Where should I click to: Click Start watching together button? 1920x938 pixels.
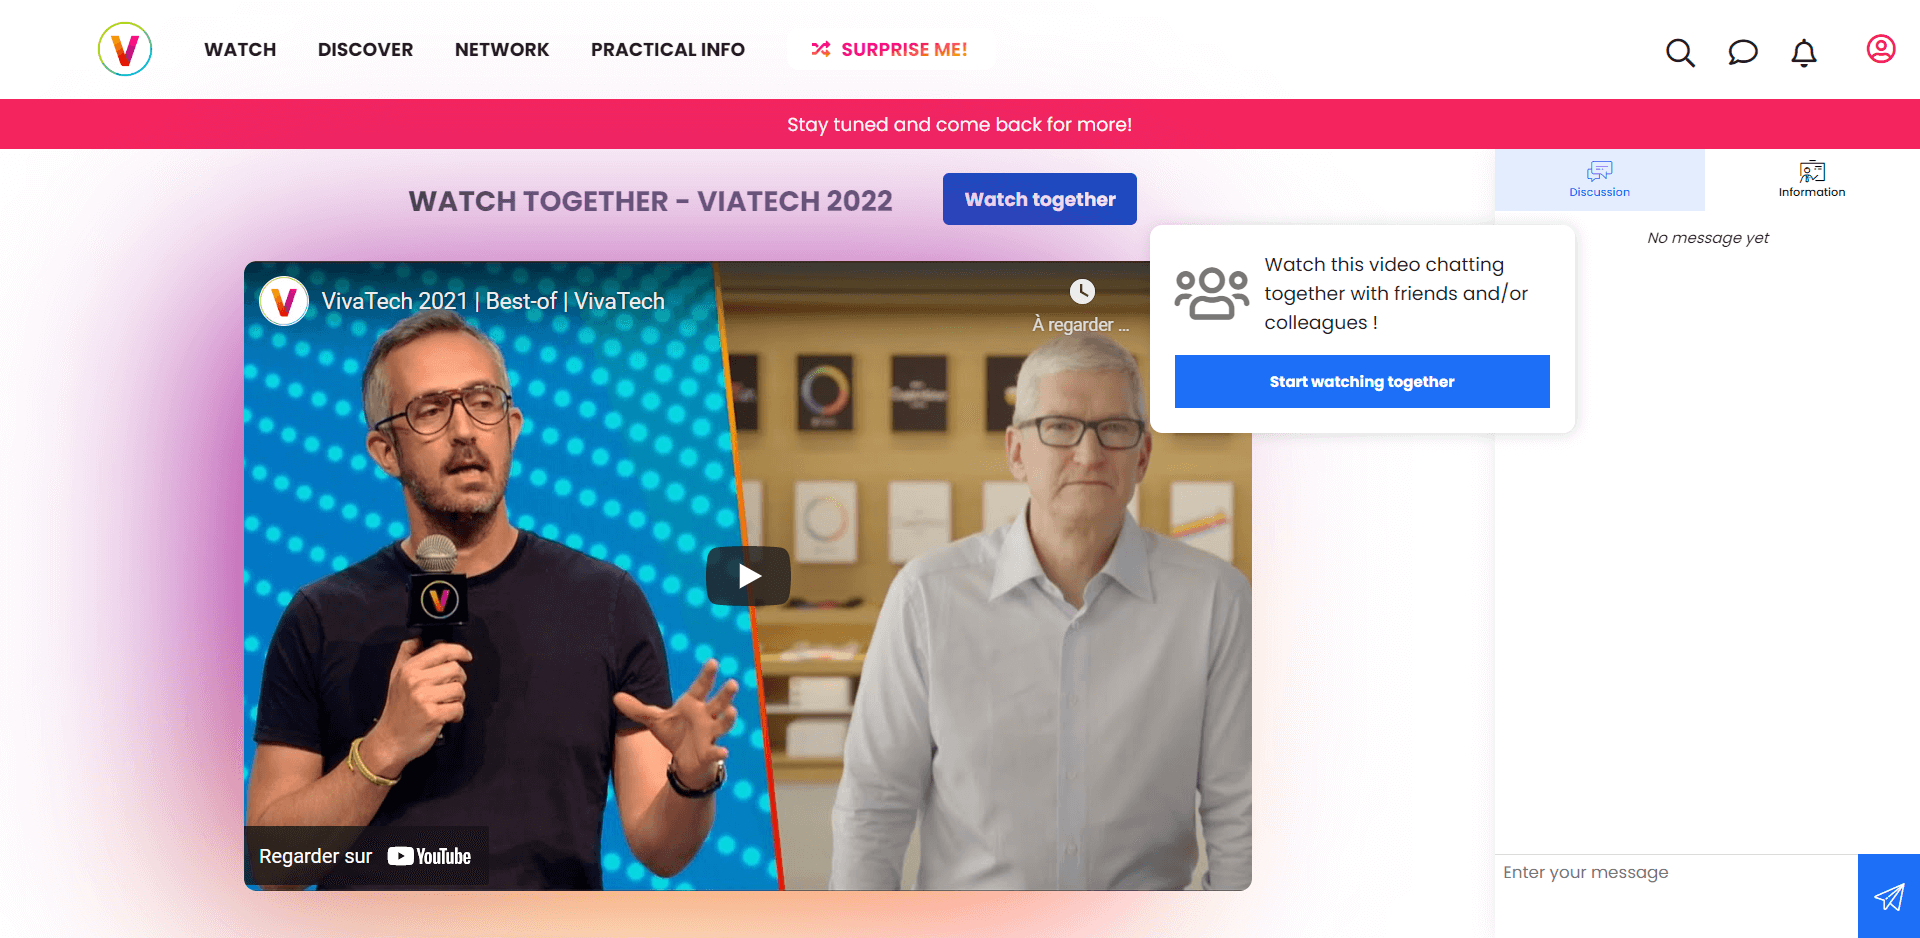coord(1362,381)
